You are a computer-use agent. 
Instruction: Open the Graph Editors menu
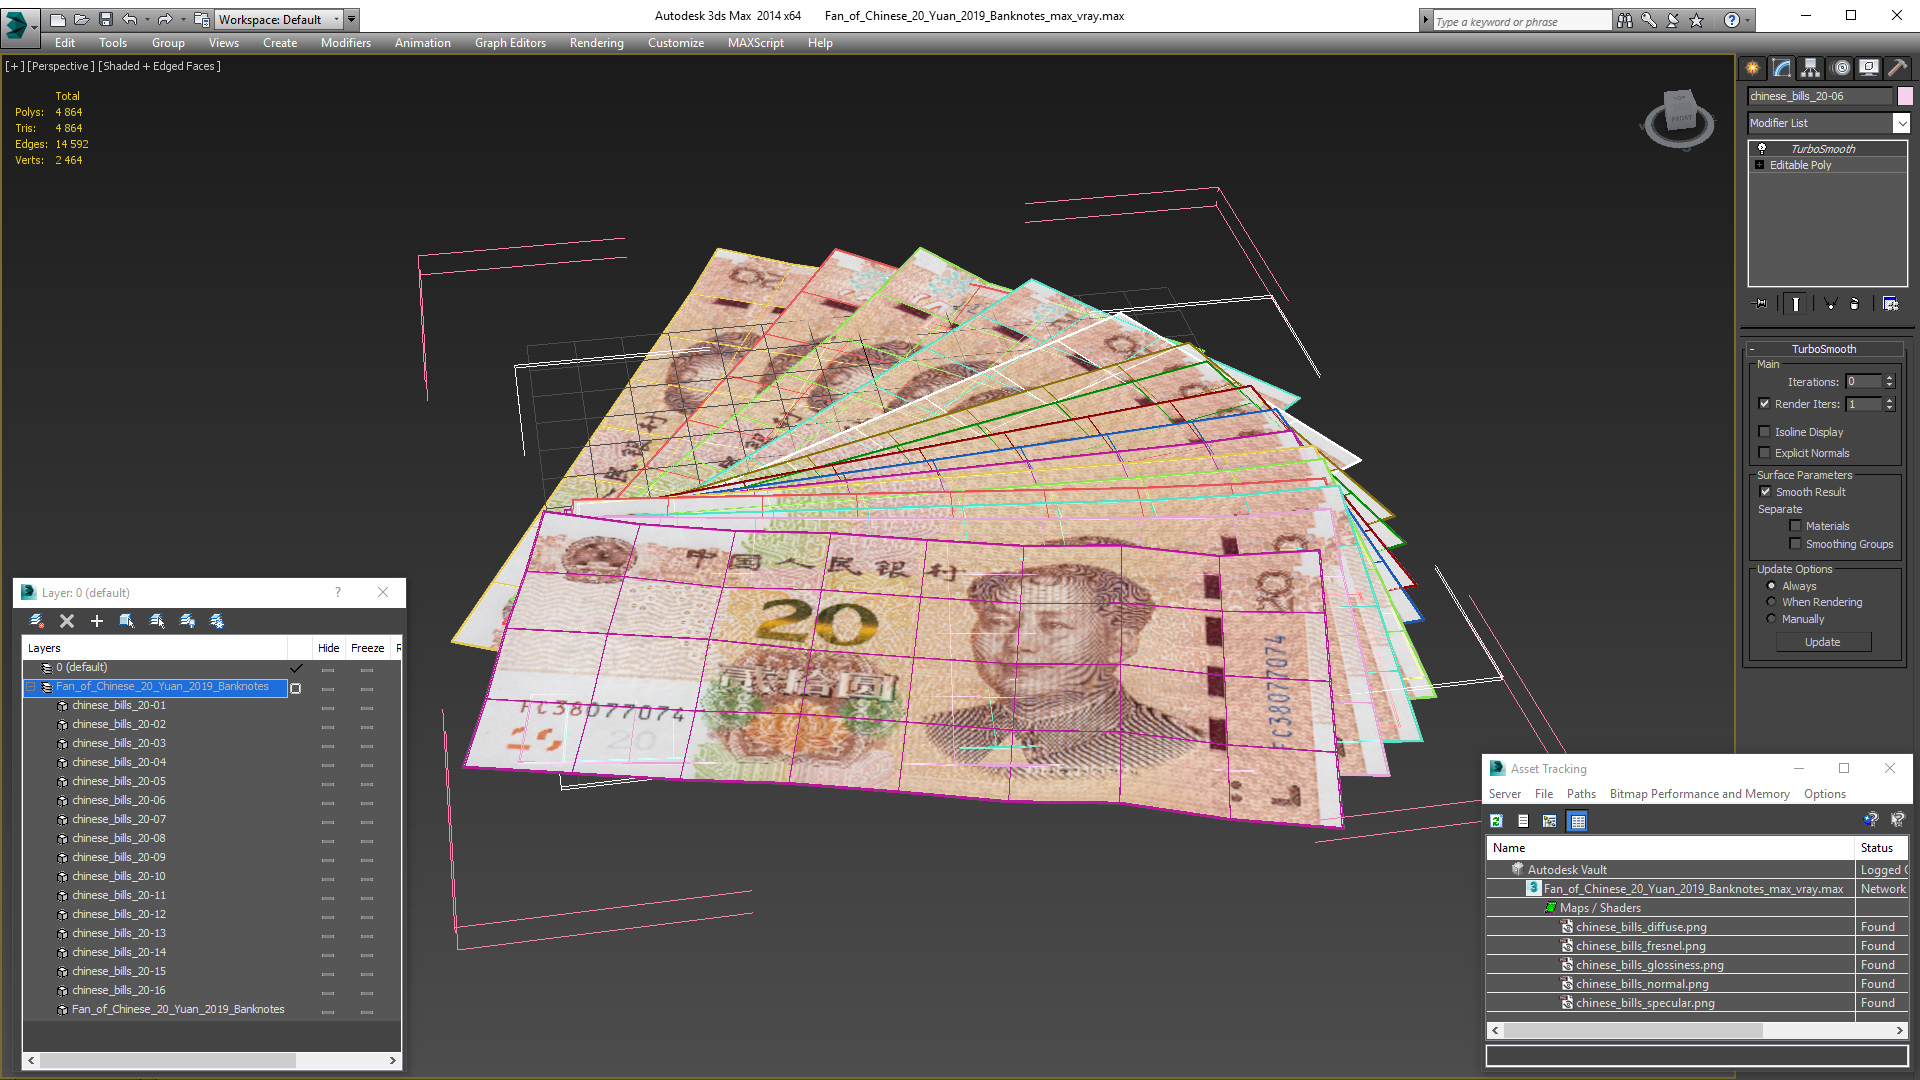click(x=510, y=43)
